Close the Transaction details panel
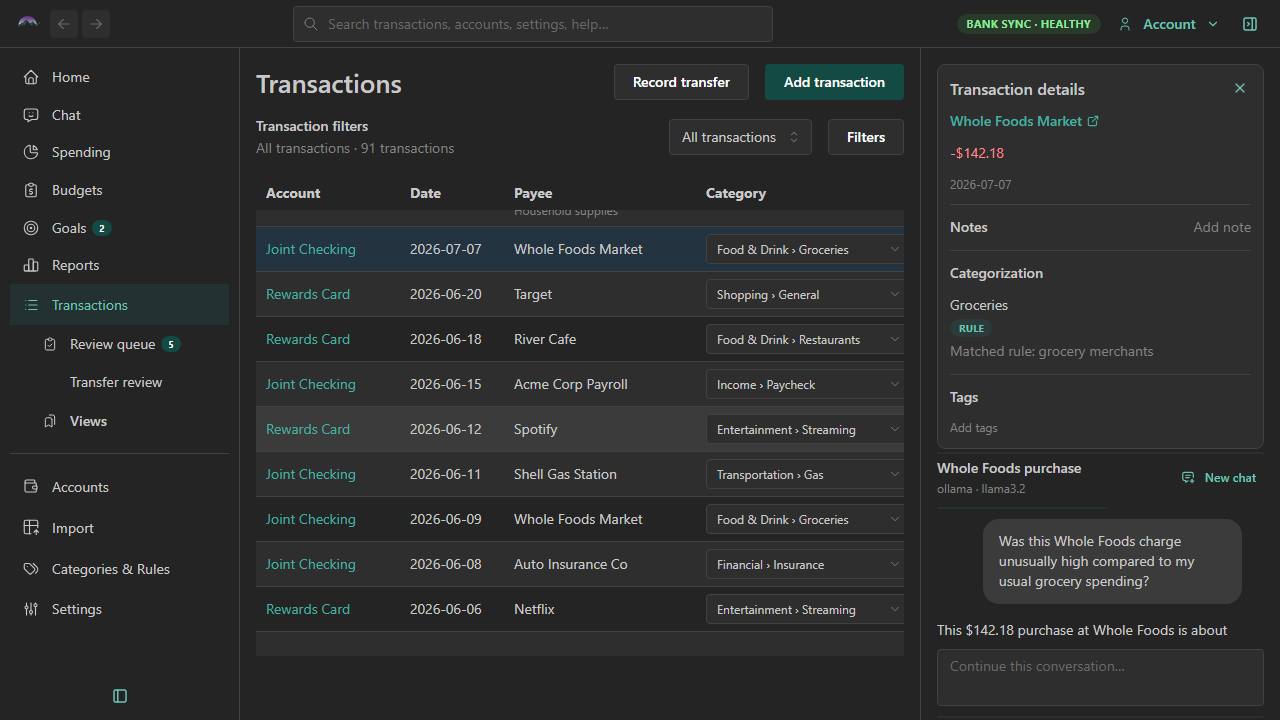 click(1240, 88)
